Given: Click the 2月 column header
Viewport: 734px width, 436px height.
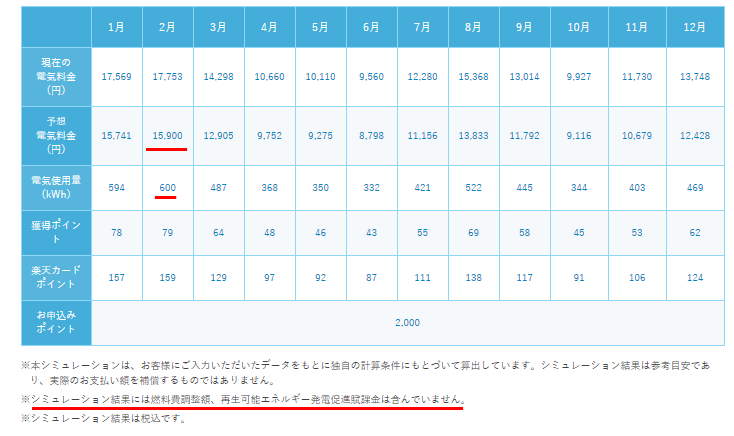Looking at the screenshot, I should 168,27.
